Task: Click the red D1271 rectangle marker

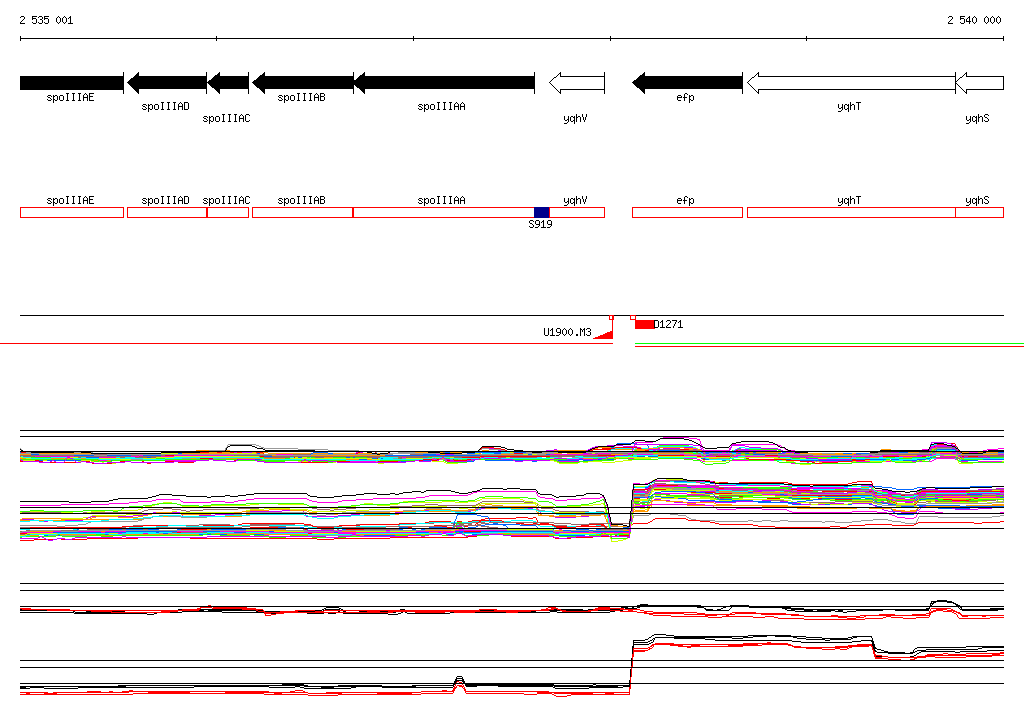Action: click(645, 324)
